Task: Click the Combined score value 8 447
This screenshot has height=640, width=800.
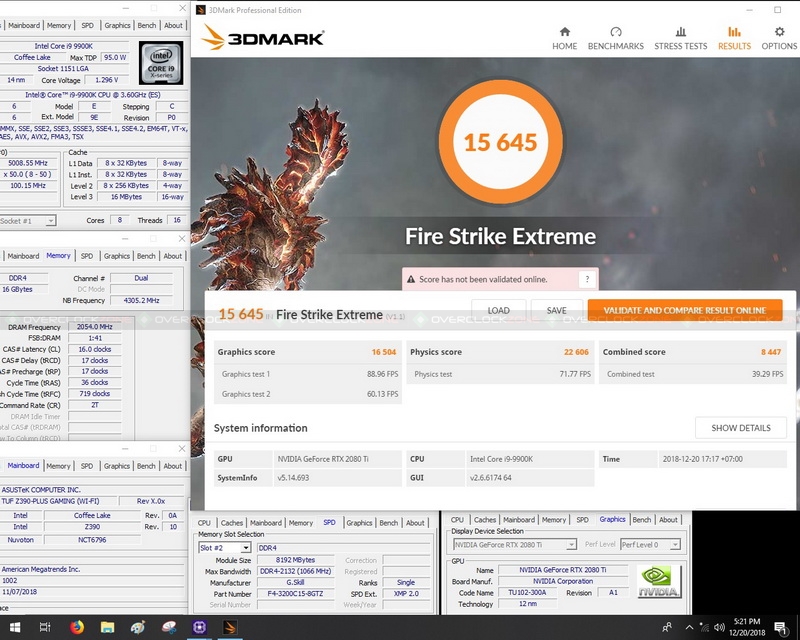Action: tap(771, 352)
